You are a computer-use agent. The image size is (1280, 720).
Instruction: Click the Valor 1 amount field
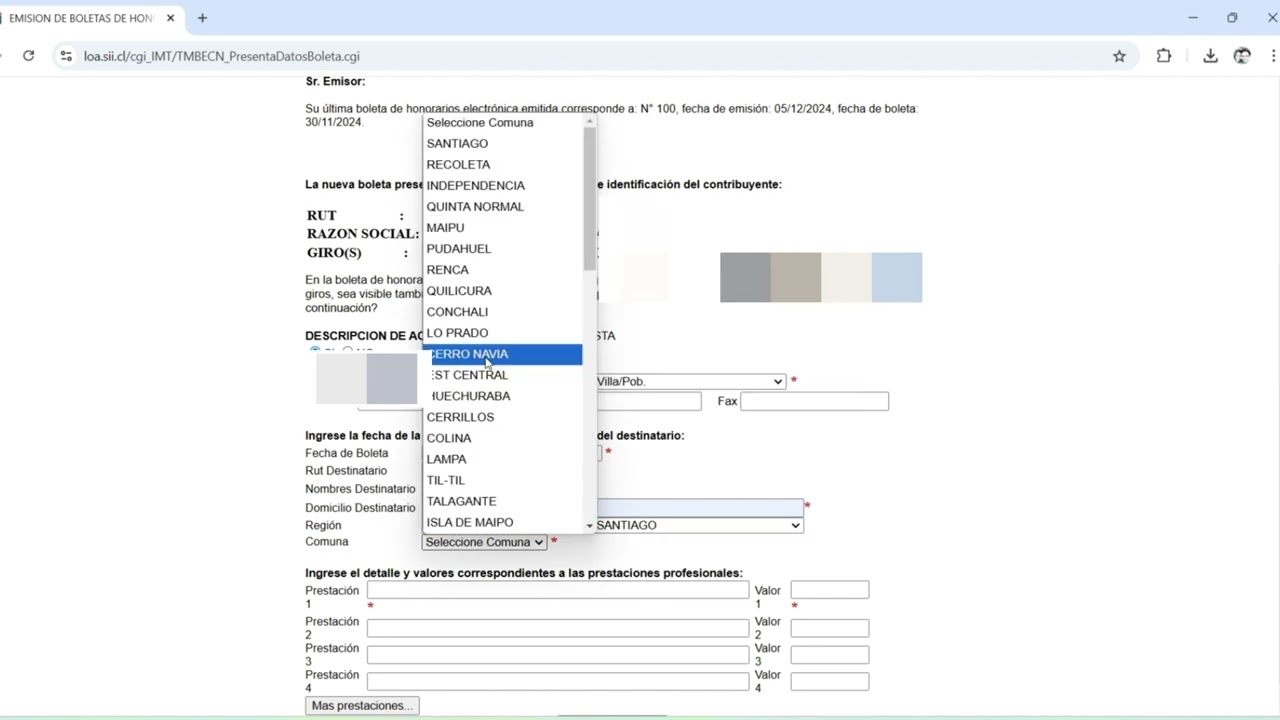coord(830,590)
